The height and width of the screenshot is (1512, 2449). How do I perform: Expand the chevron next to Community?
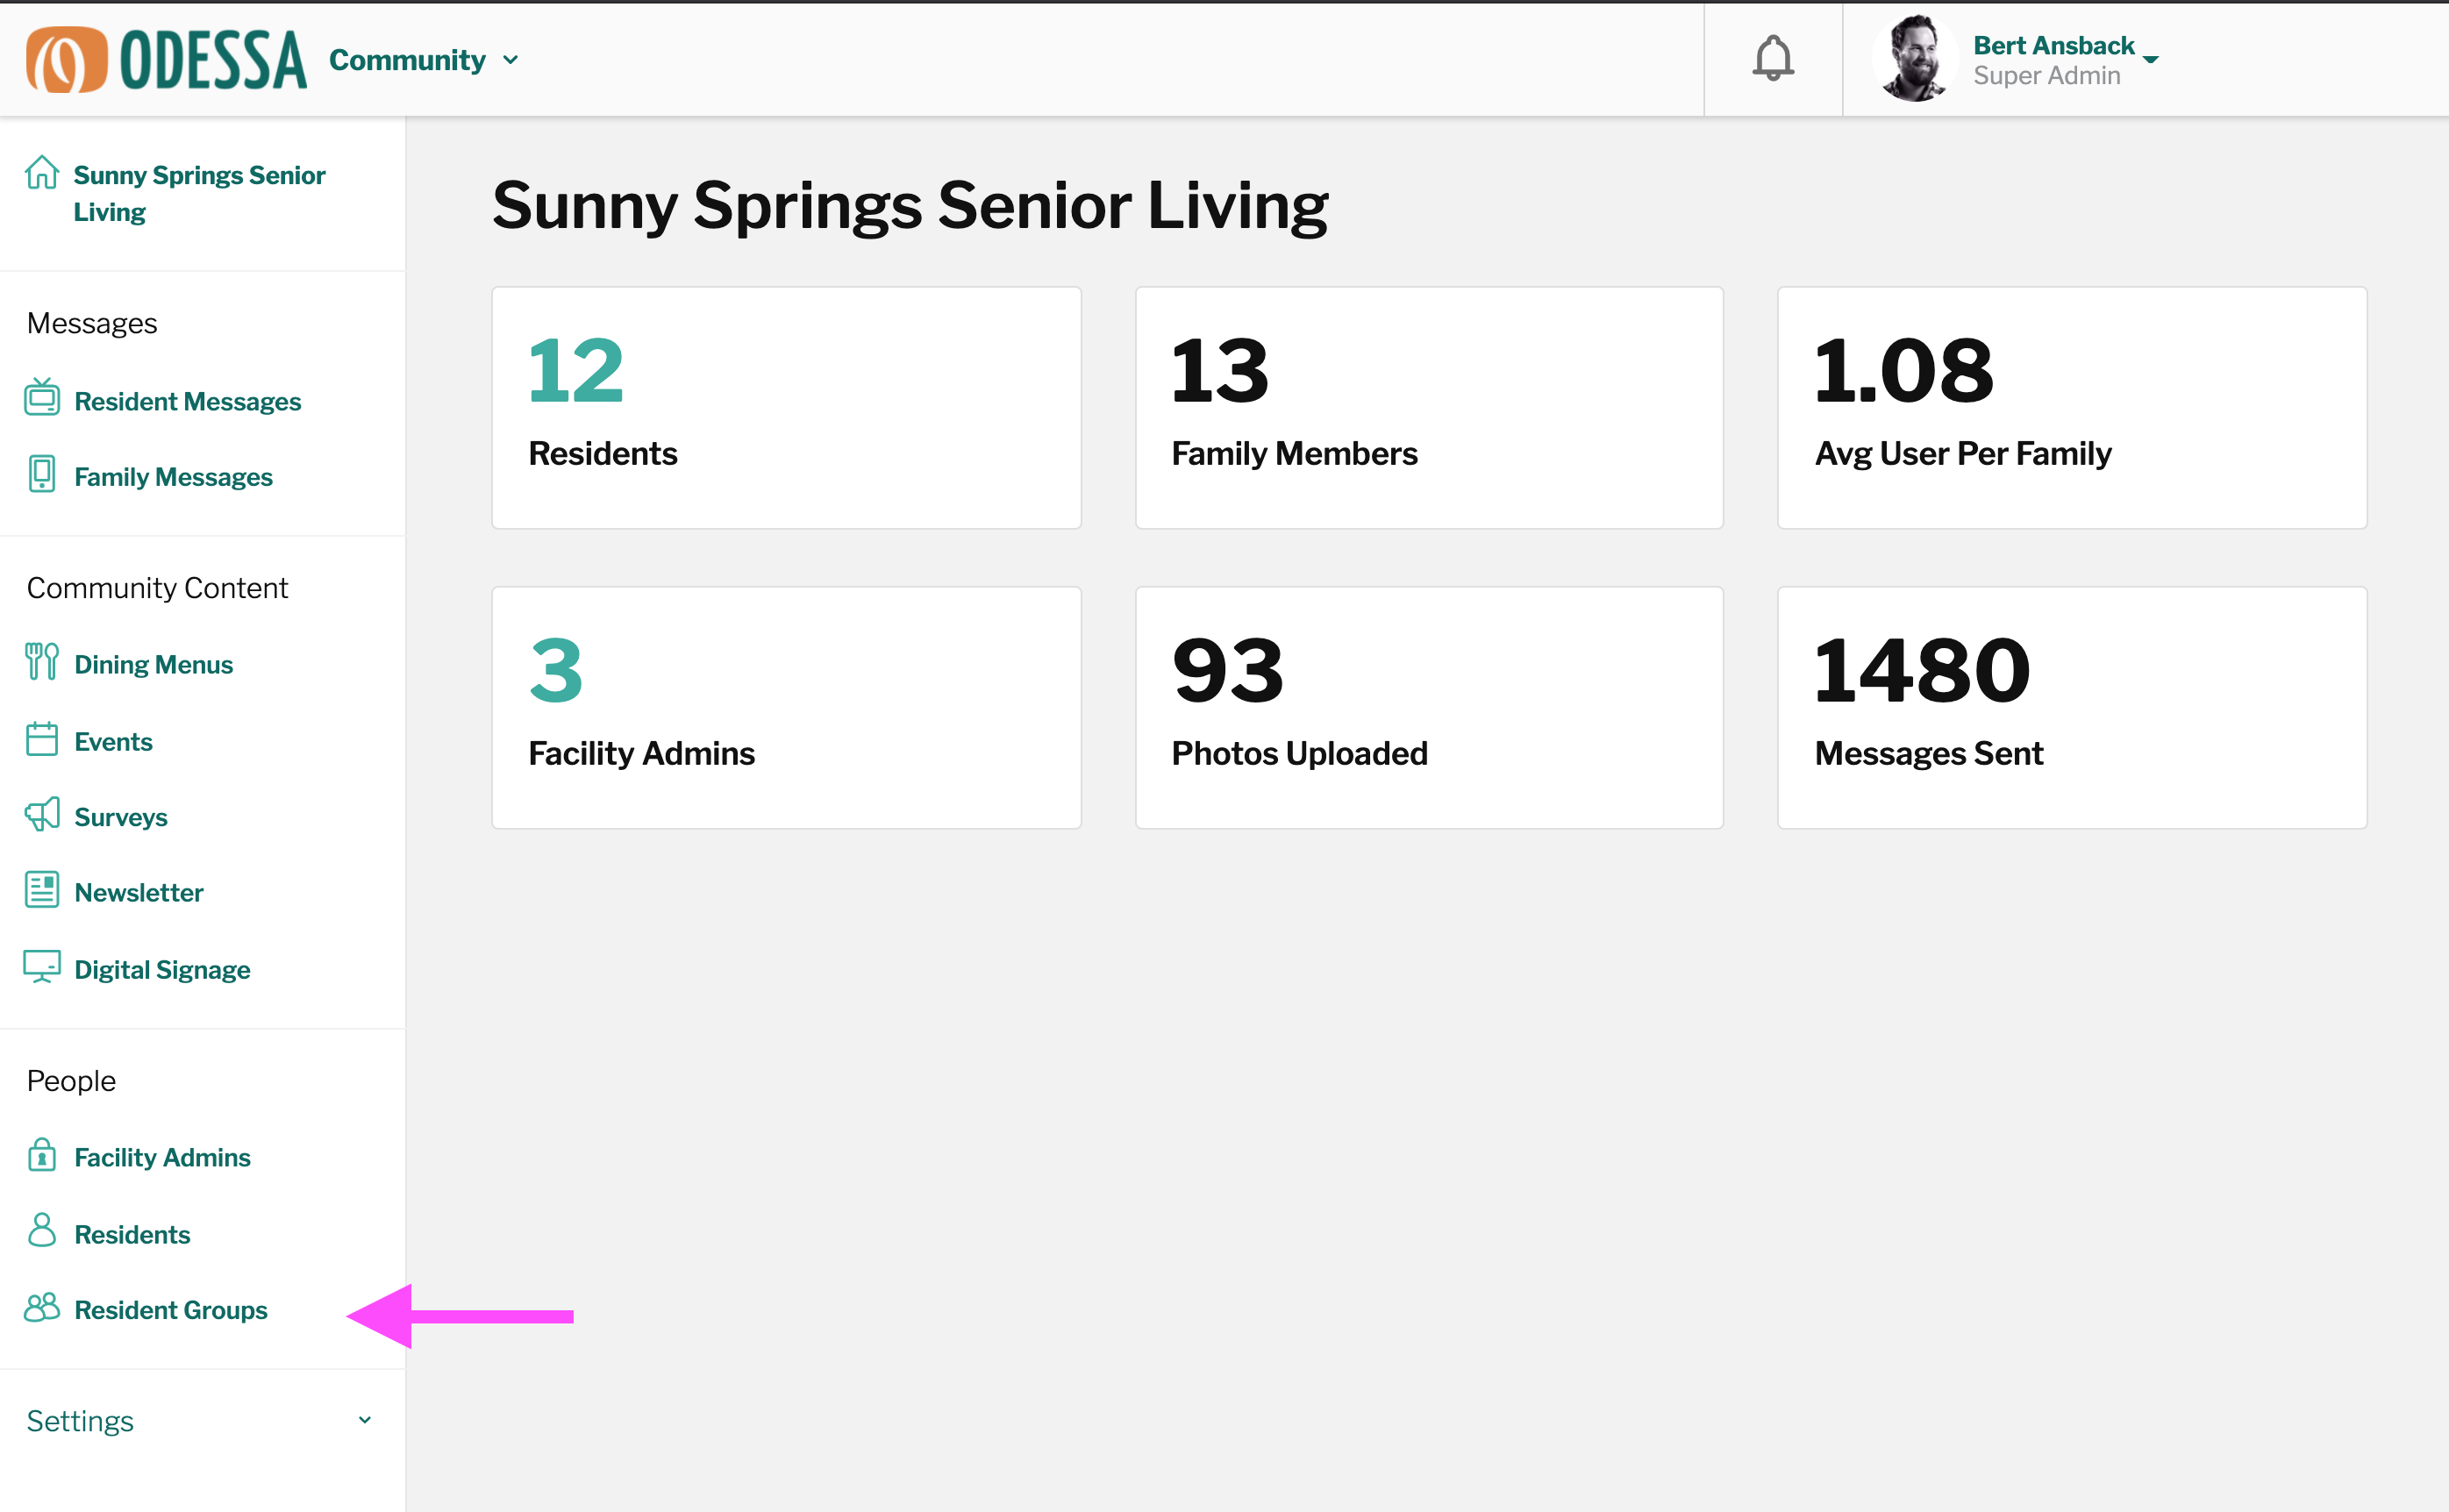click(511, 60)
